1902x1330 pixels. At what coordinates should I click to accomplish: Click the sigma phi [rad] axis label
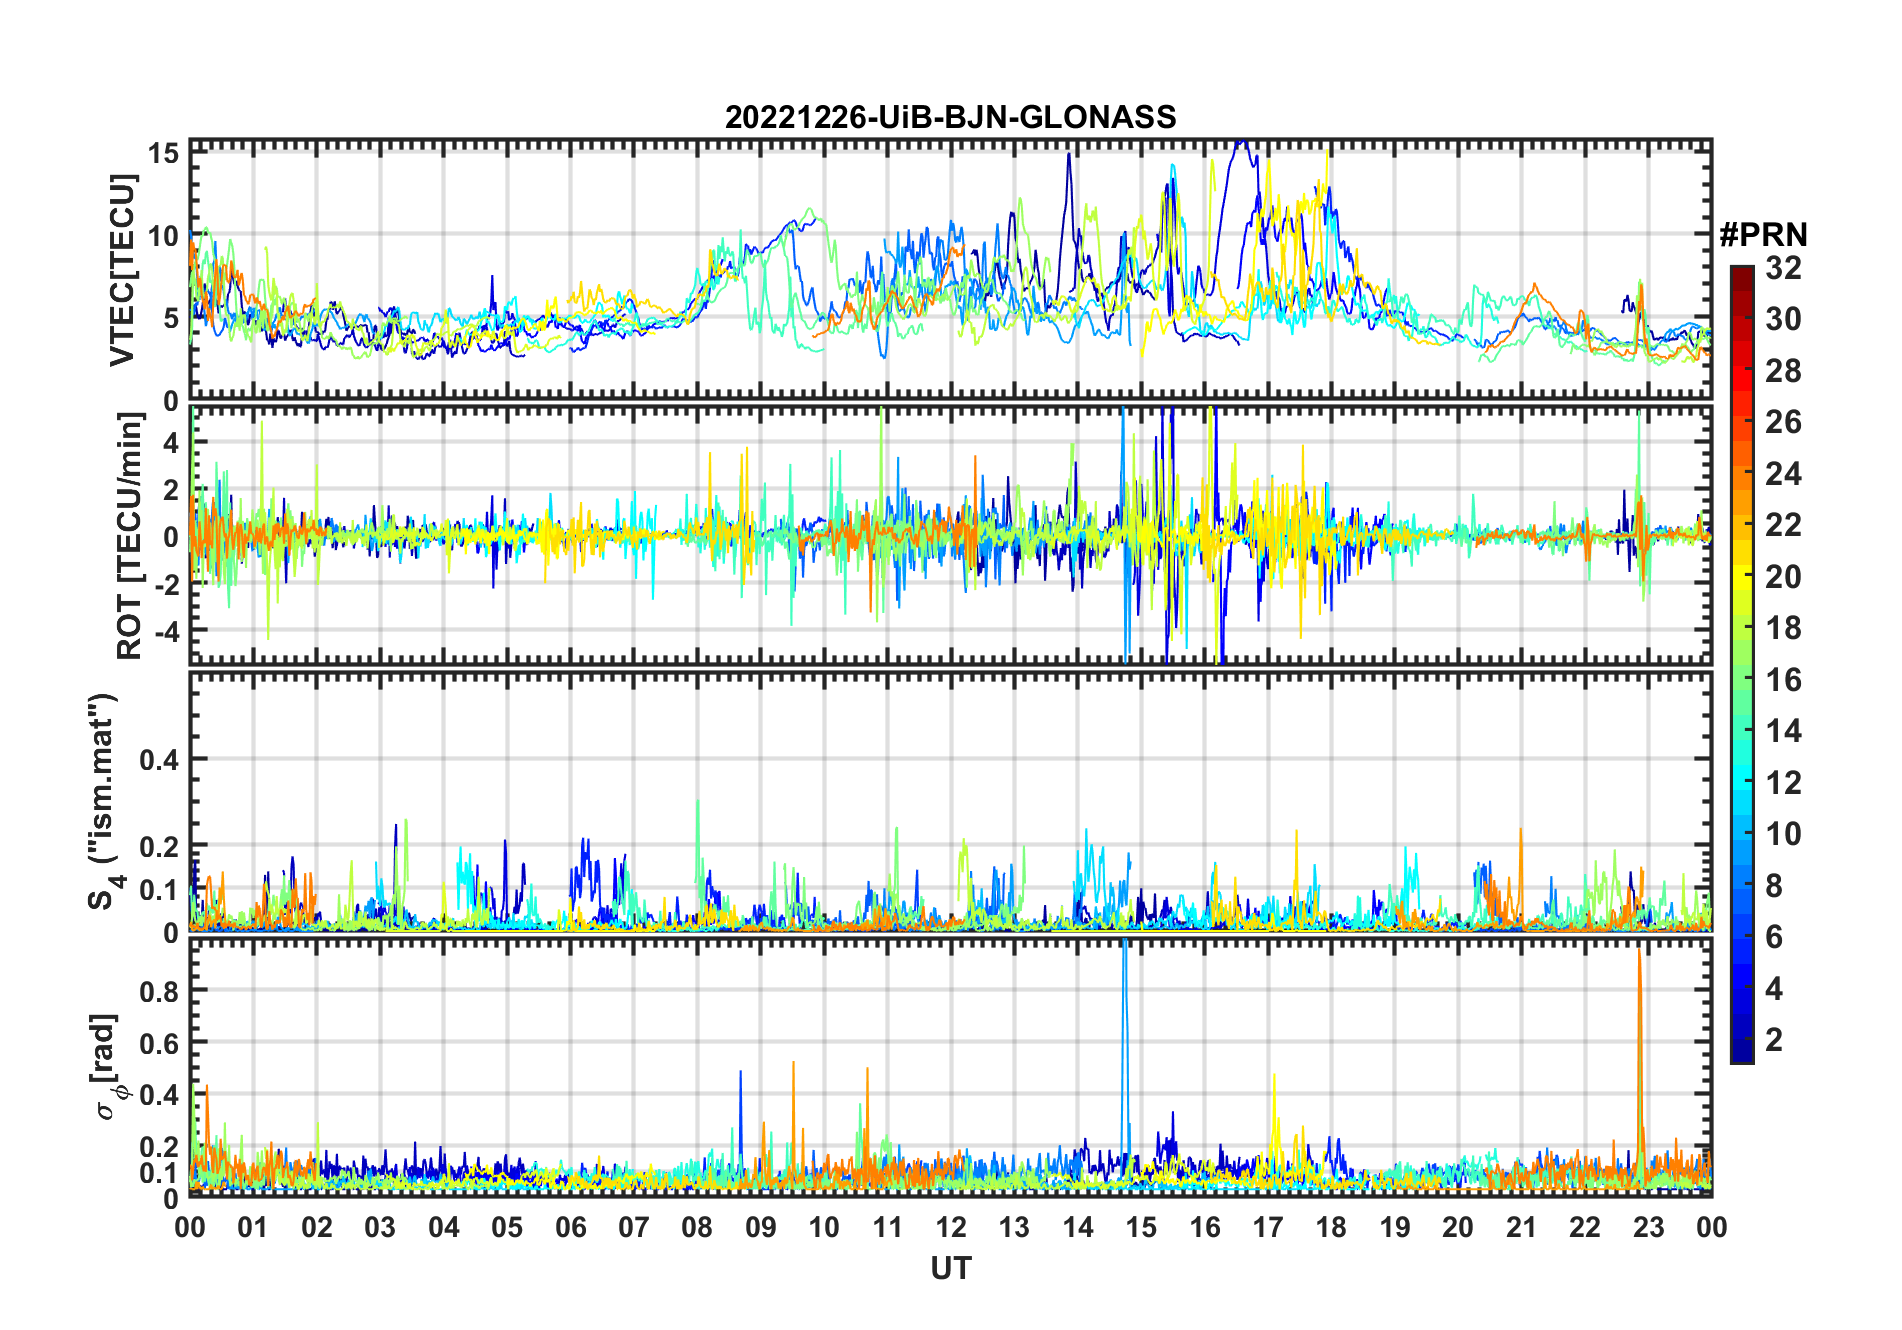[107, 1066]
